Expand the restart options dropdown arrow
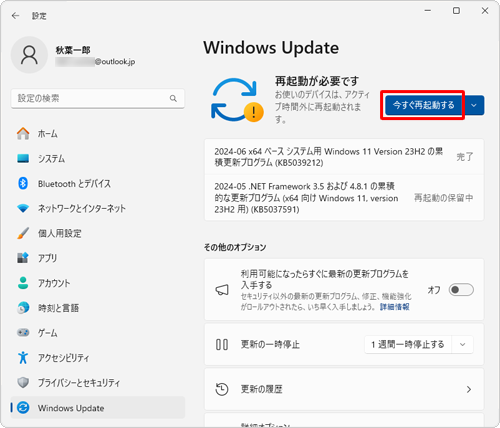This screenshot has width=500, height=428. pos(474,105)
